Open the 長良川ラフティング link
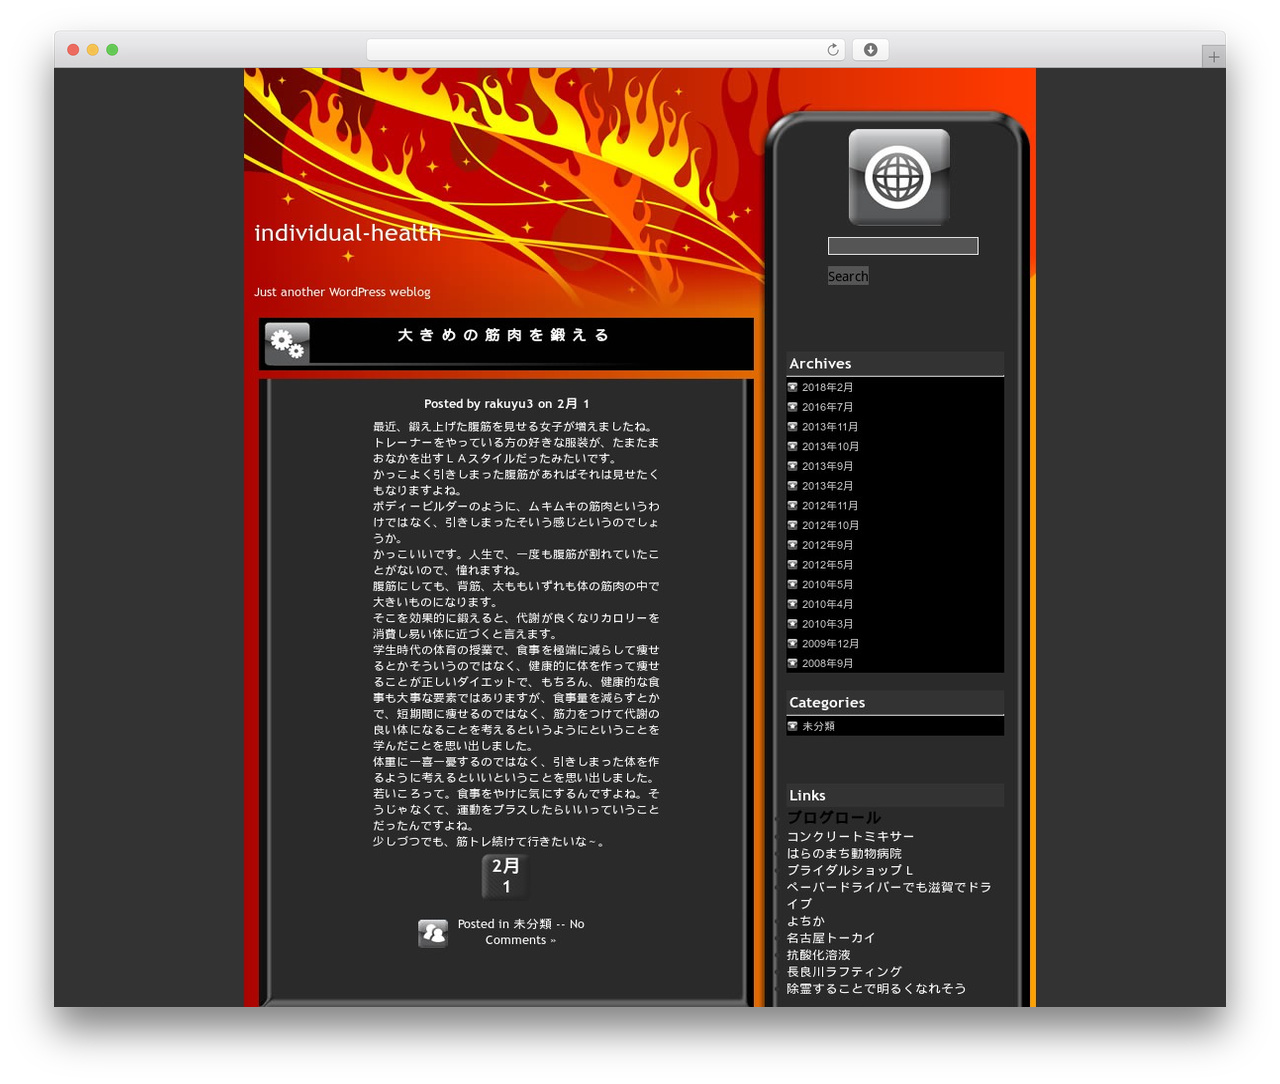This screenshot has height=1084, width=1280. (x=844, y=972)
